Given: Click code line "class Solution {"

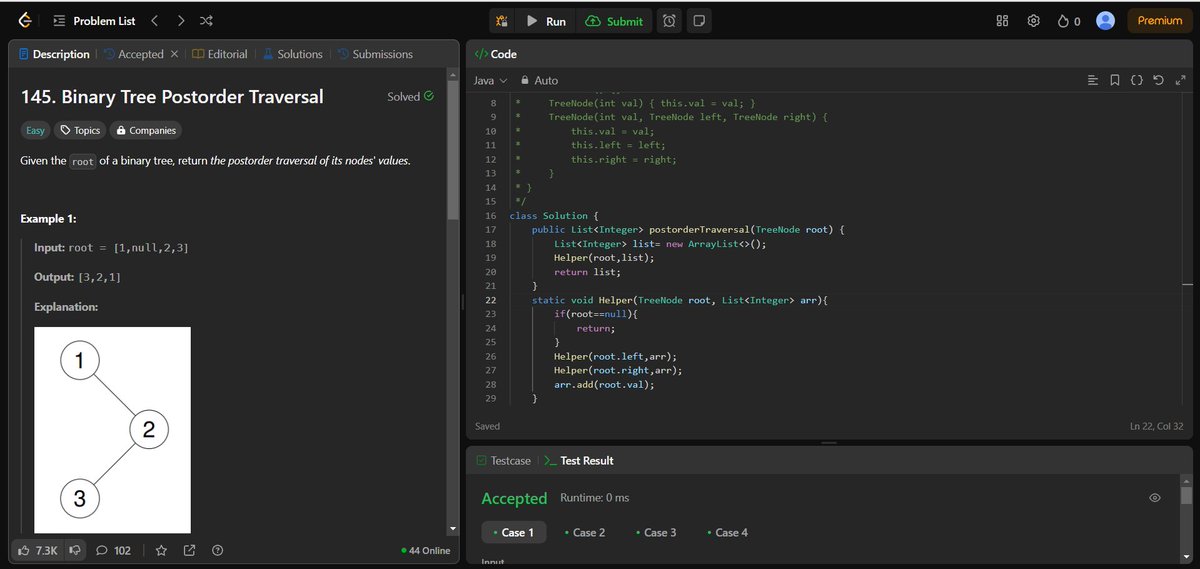Looking at the screenshot, I should click(554, 216).
